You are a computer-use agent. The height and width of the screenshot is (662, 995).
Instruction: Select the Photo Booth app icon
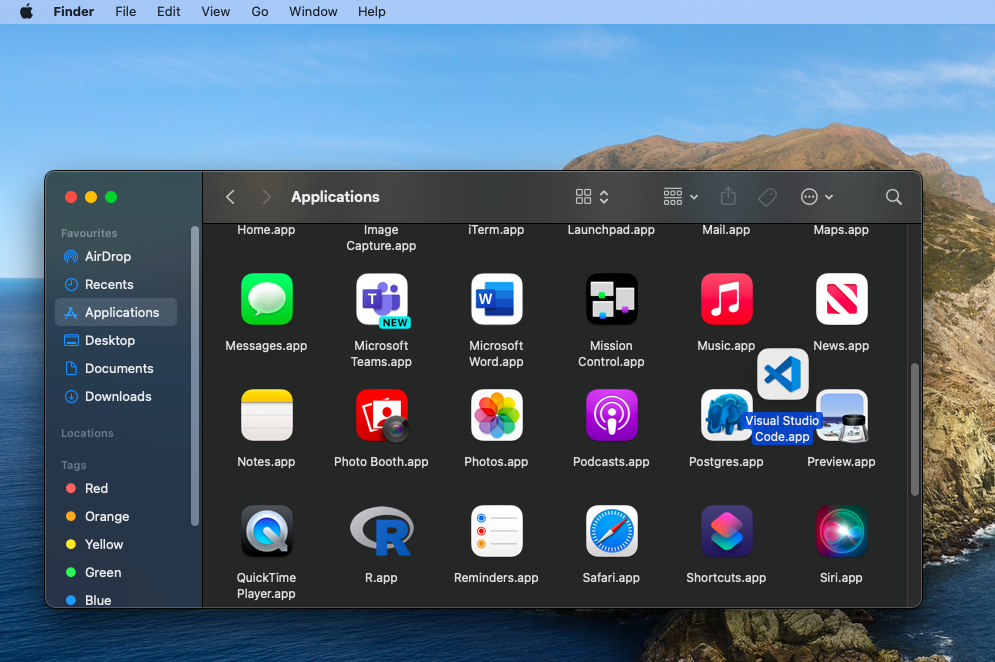[381, 416]
